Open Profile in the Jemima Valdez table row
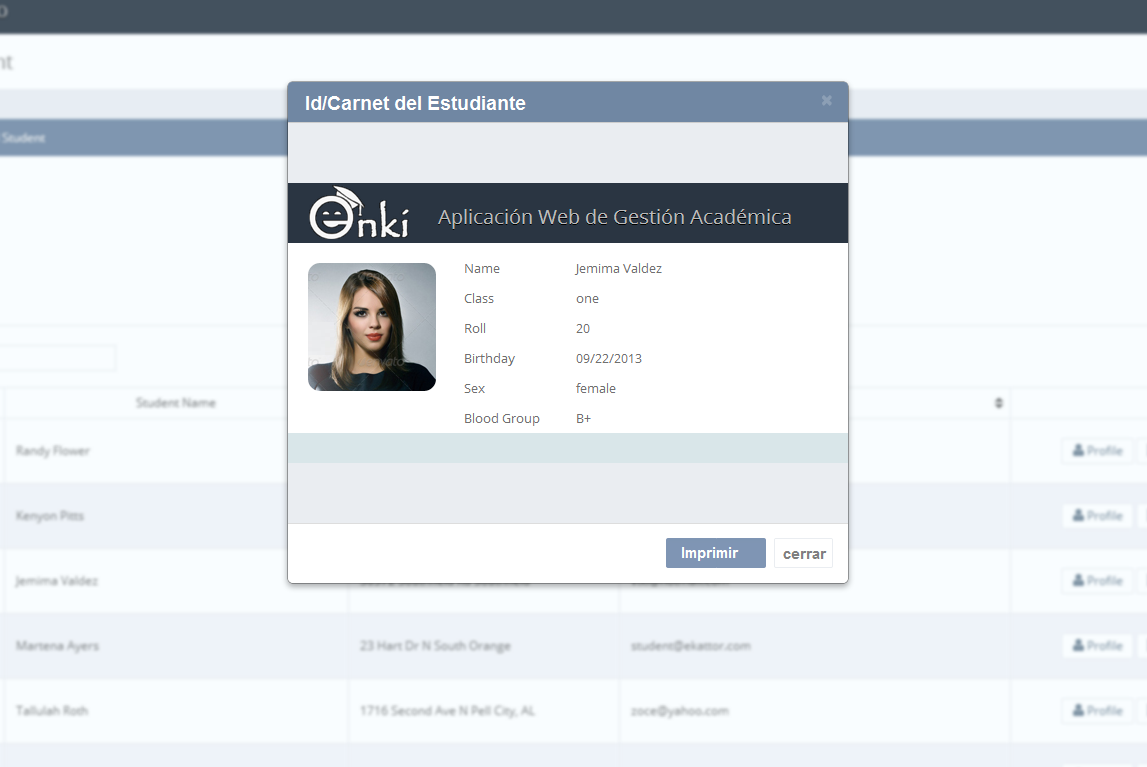Image resolution: width=1147 pixels, height=767 pixels. (1097, 581)
